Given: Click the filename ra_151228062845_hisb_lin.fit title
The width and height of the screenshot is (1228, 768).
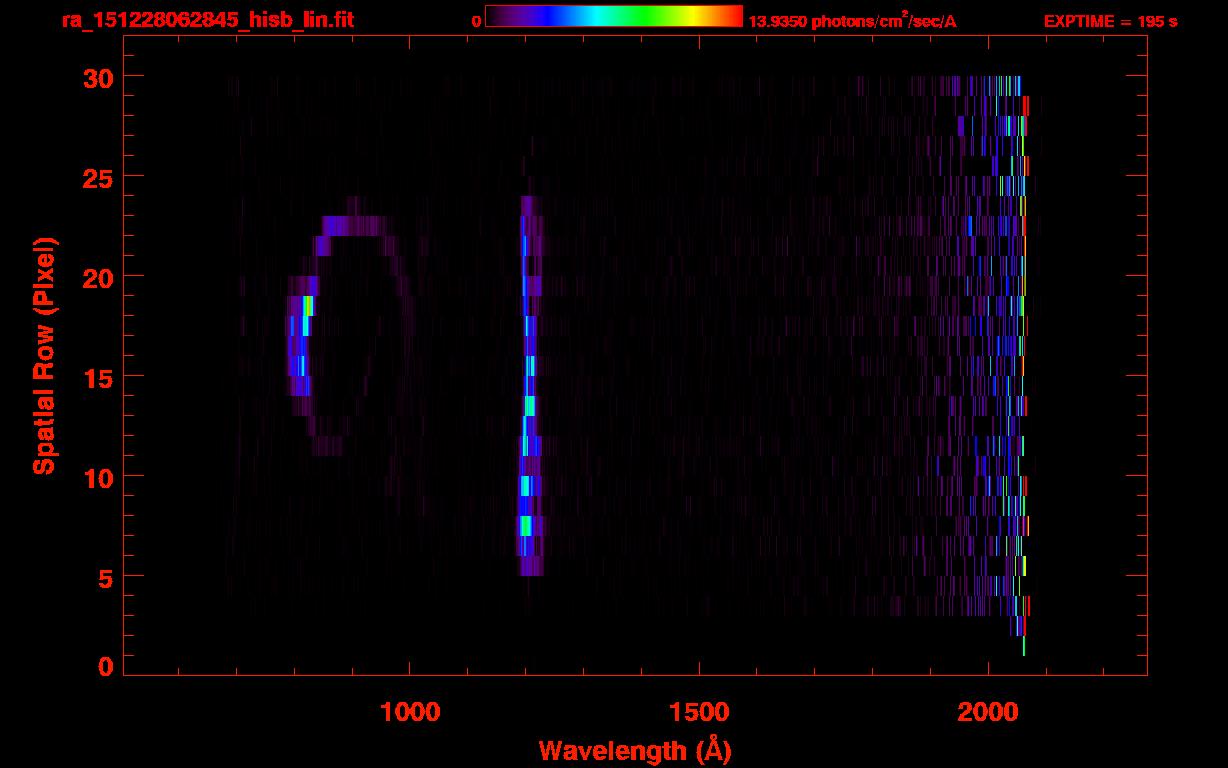Looking at the screenshot, I should pos(206,20).
